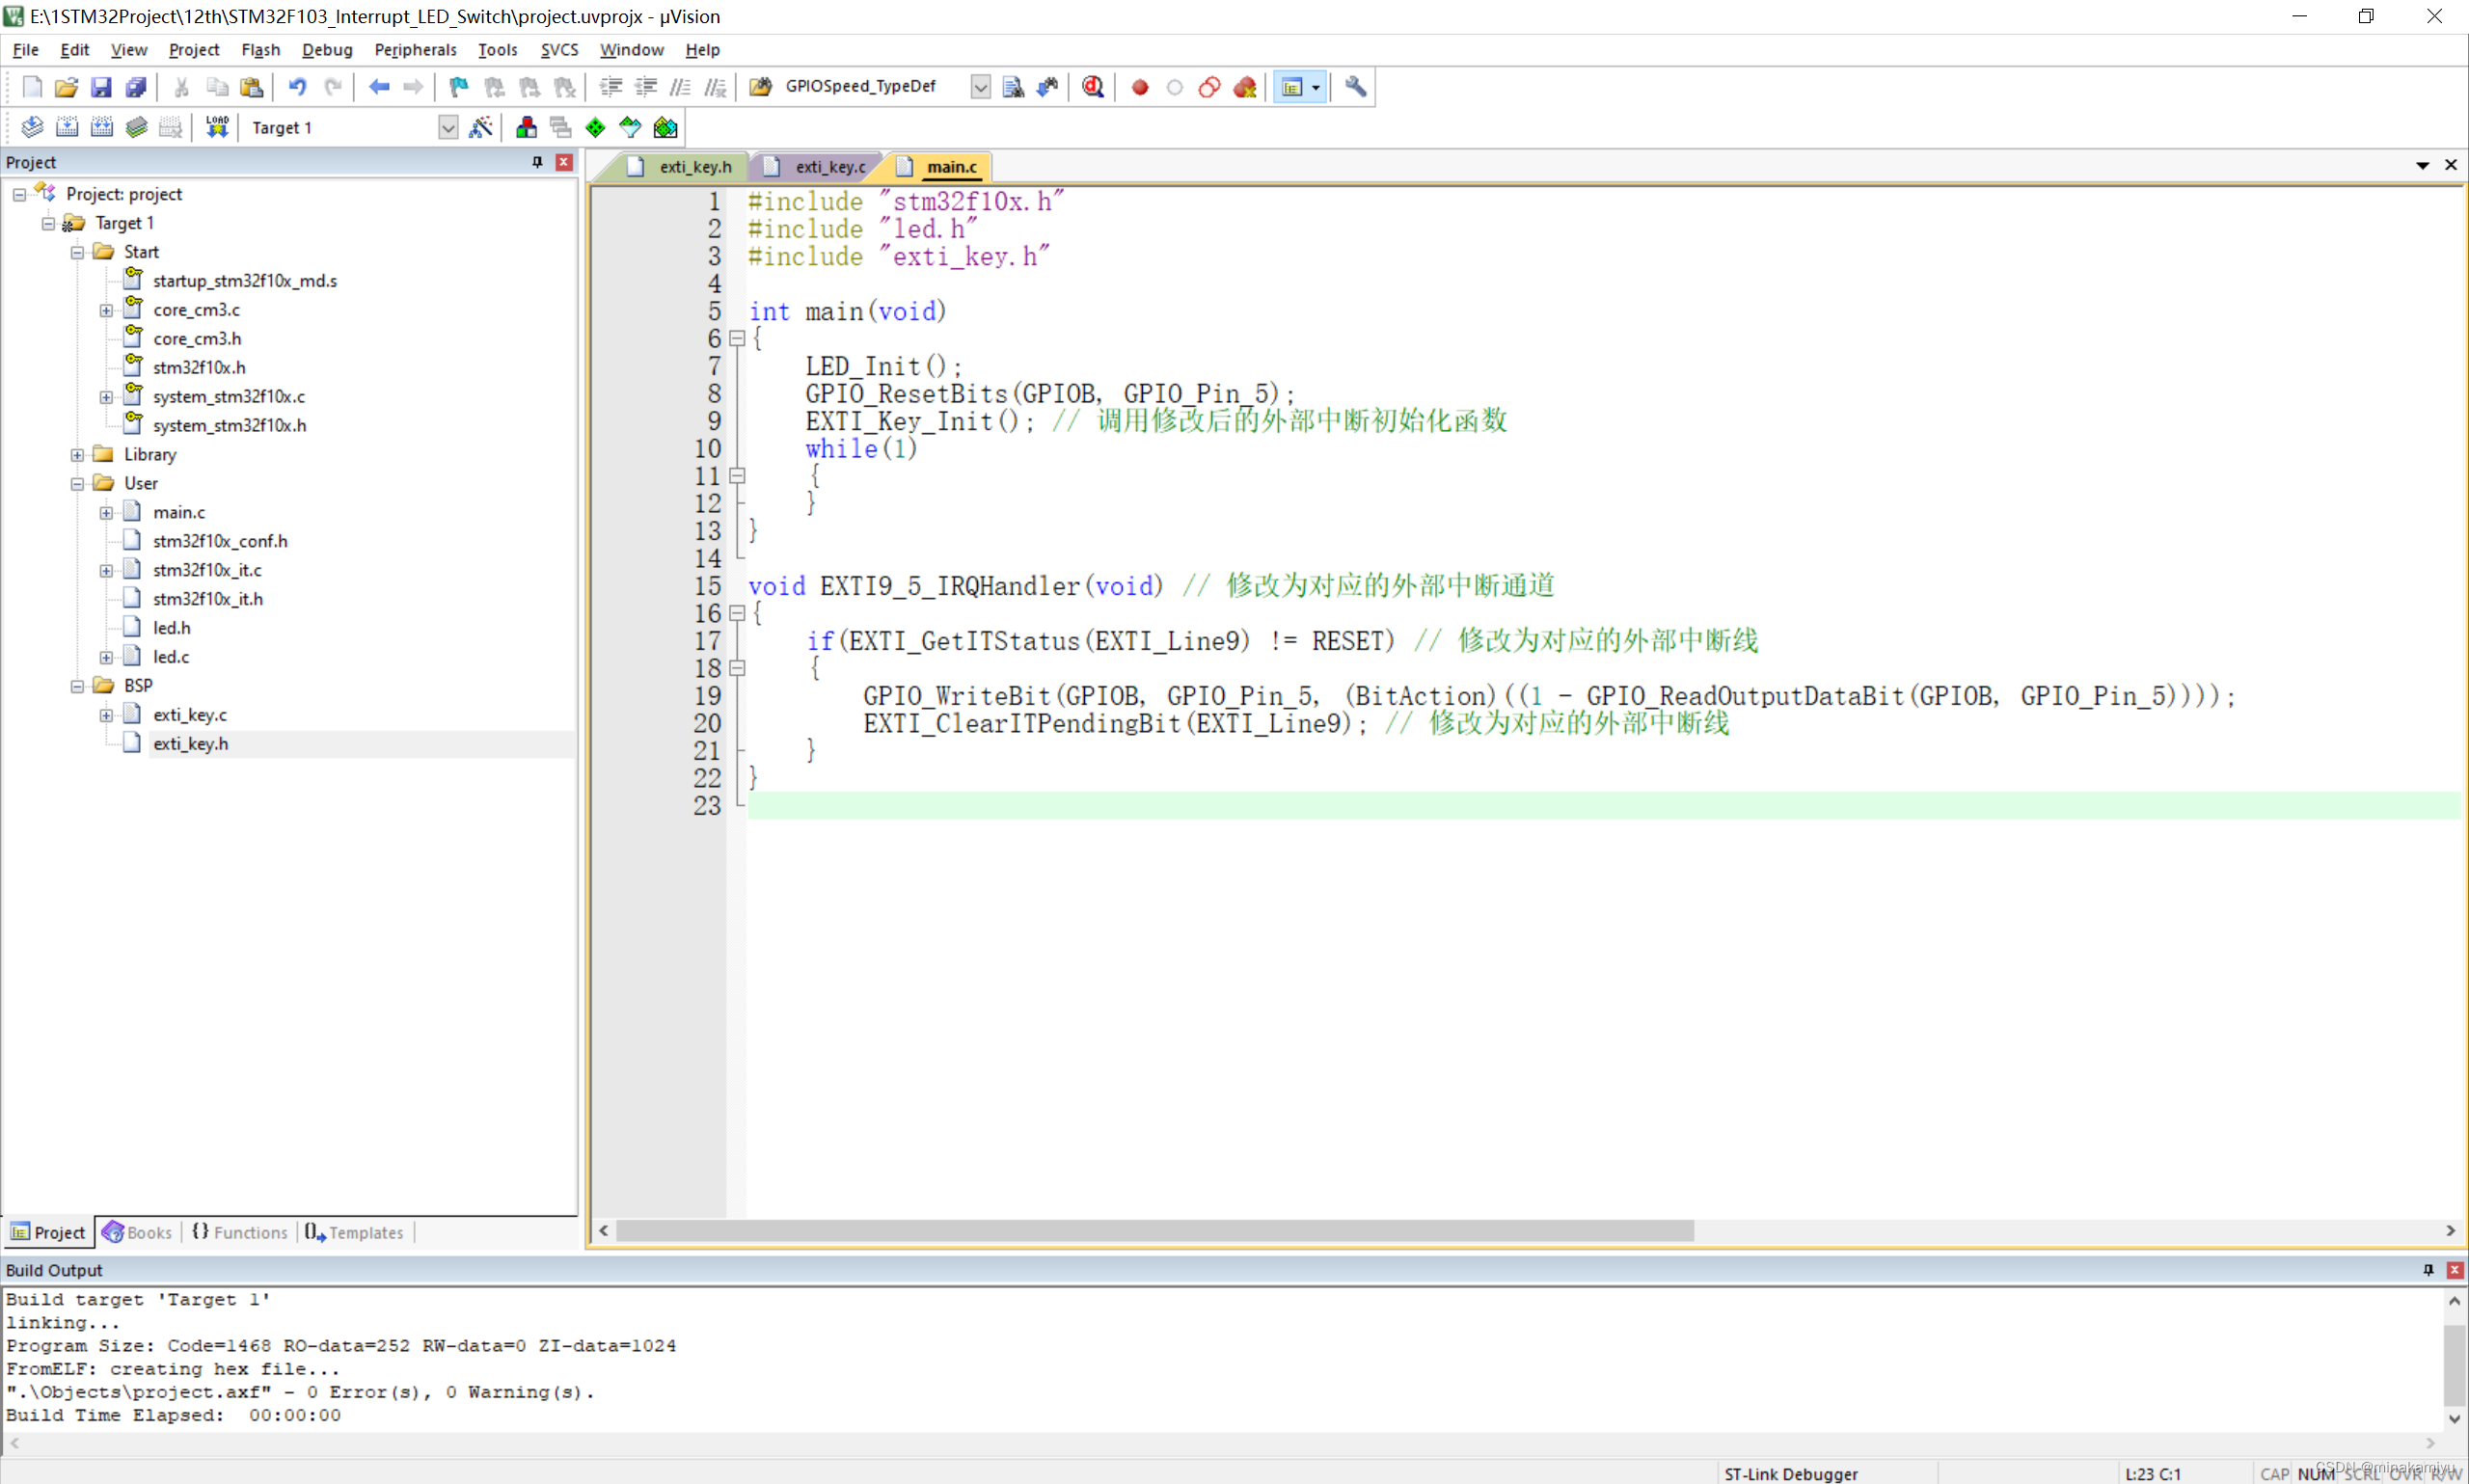Image resolution: width=2469 pixels, height=1484 pixels.
Task: Save the current file
Action: 101,87
